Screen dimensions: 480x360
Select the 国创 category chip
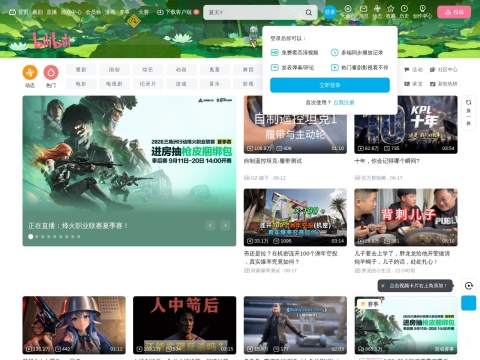coord(114,70)
